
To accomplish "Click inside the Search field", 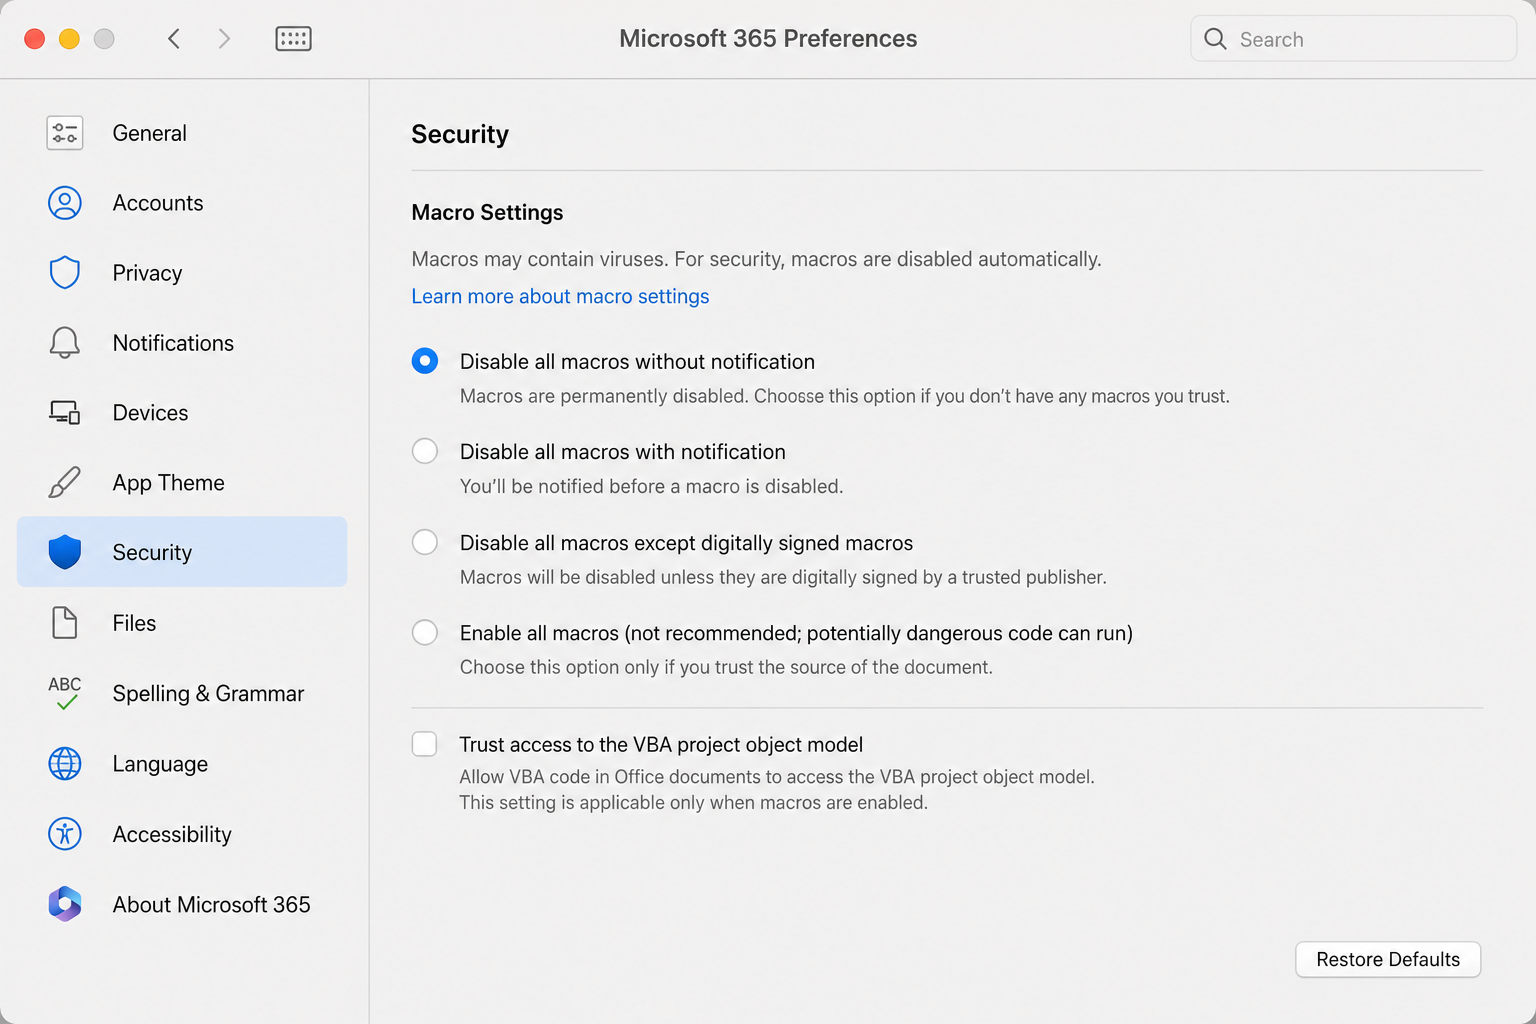I will coord(1353,39).
